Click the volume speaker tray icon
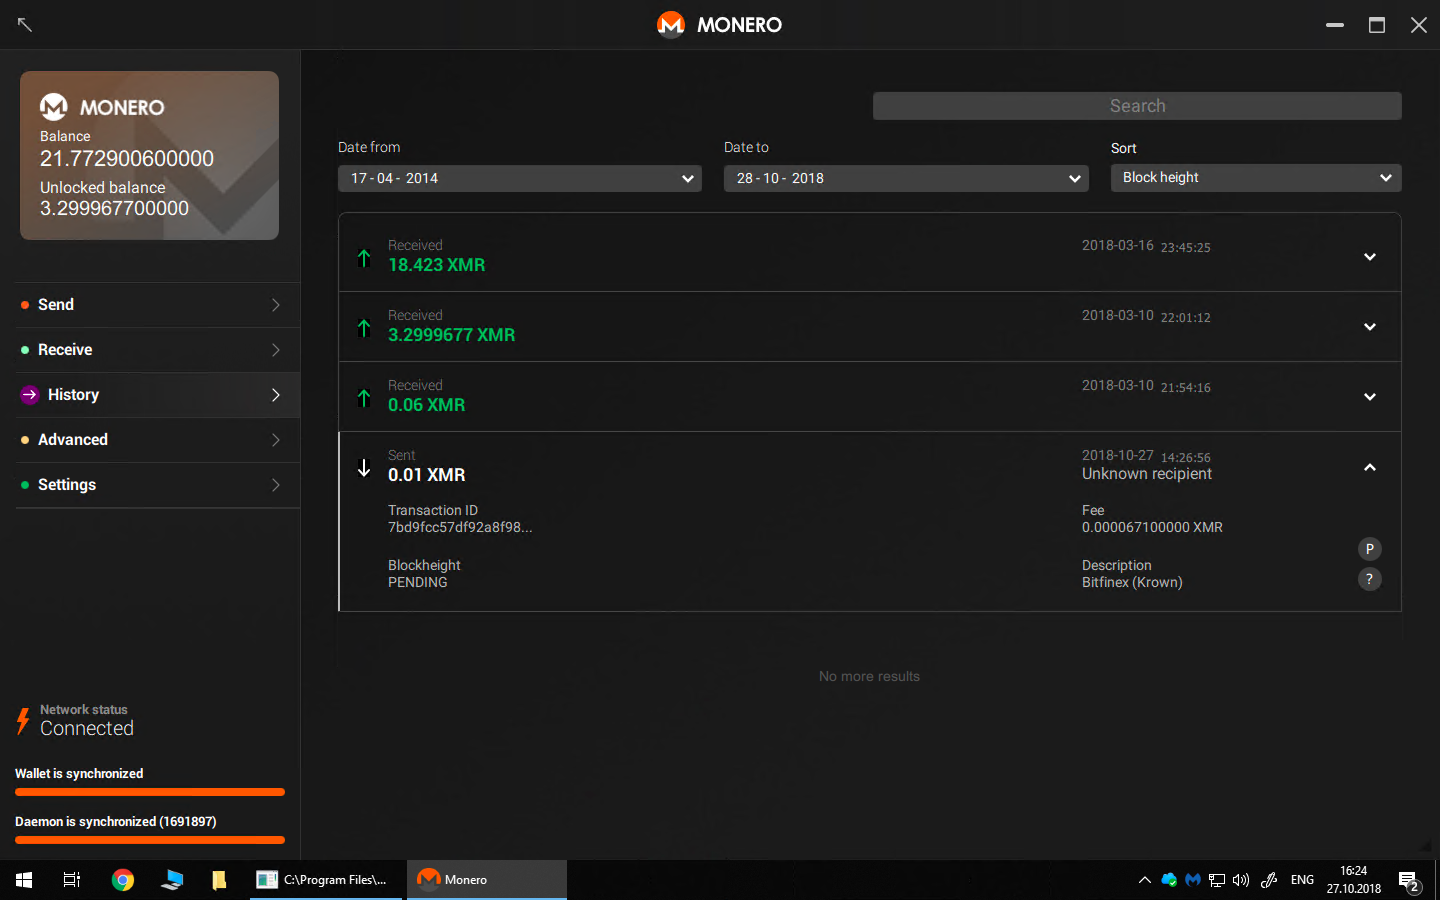Viewport: 1440px width, 900px height. click(x=1241, y=880)
